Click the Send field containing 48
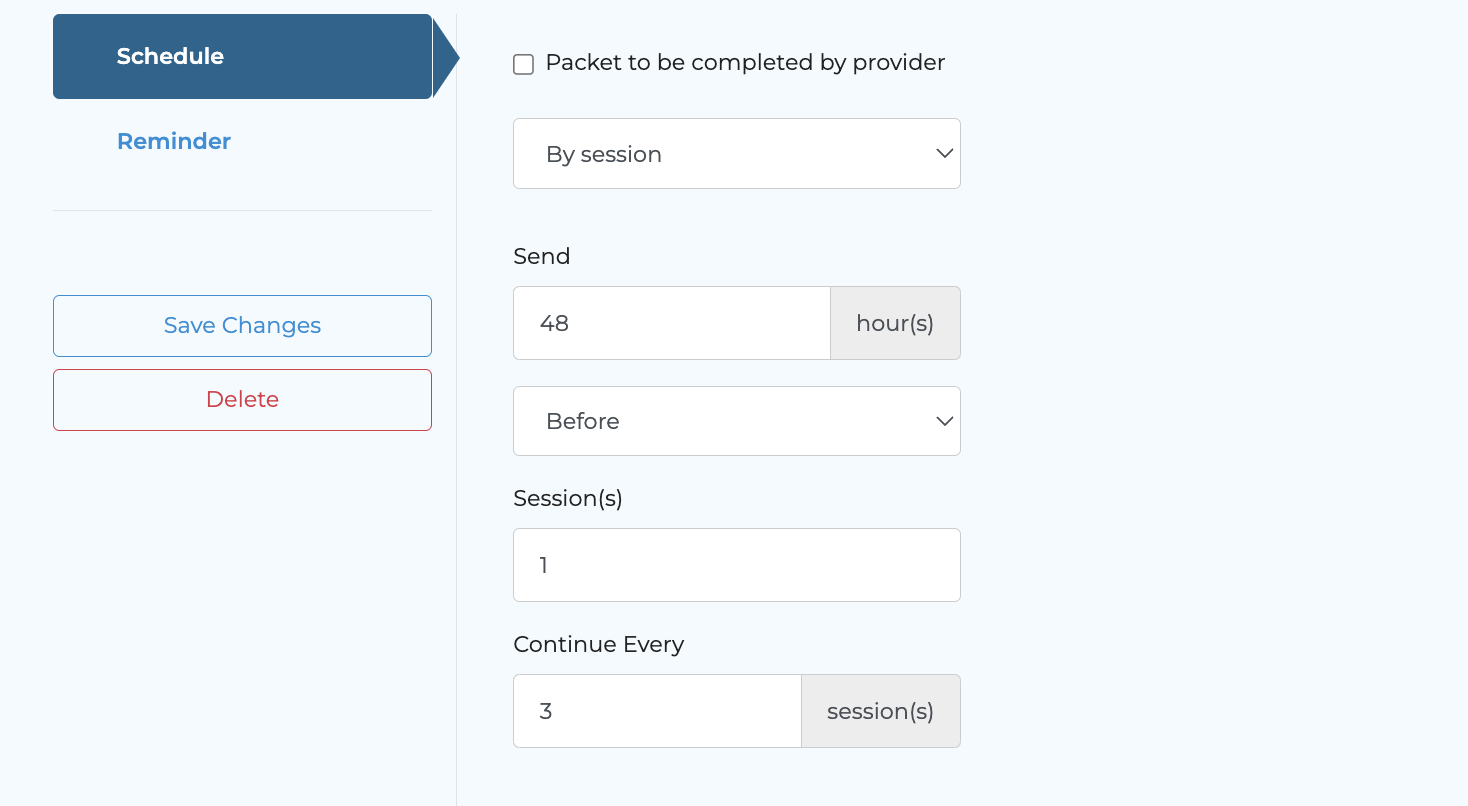The width and height of the screenshot is (1468, 806). coord(671,323)
